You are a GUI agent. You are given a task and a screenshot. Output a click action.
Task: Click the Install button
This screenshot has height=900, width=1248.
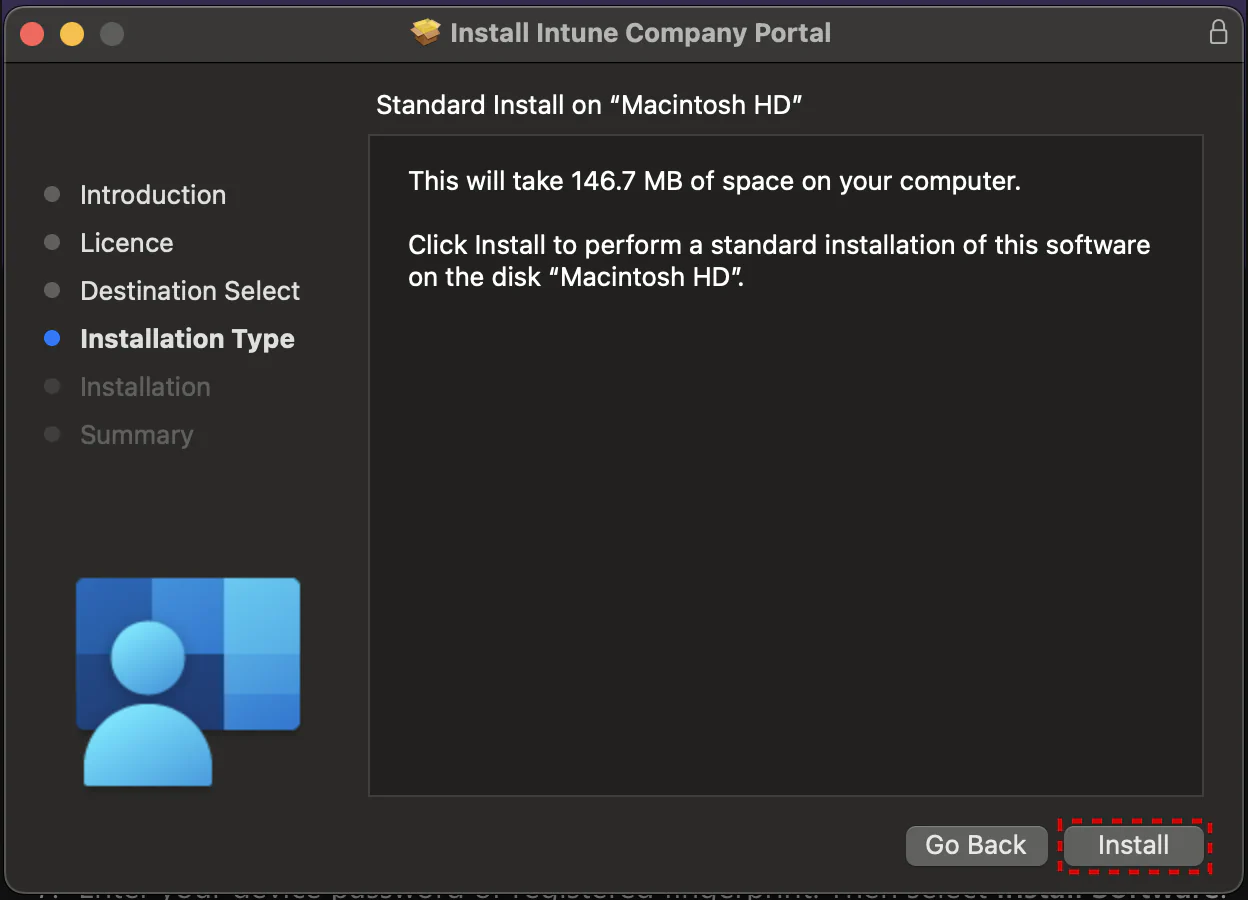point(1133,846)
